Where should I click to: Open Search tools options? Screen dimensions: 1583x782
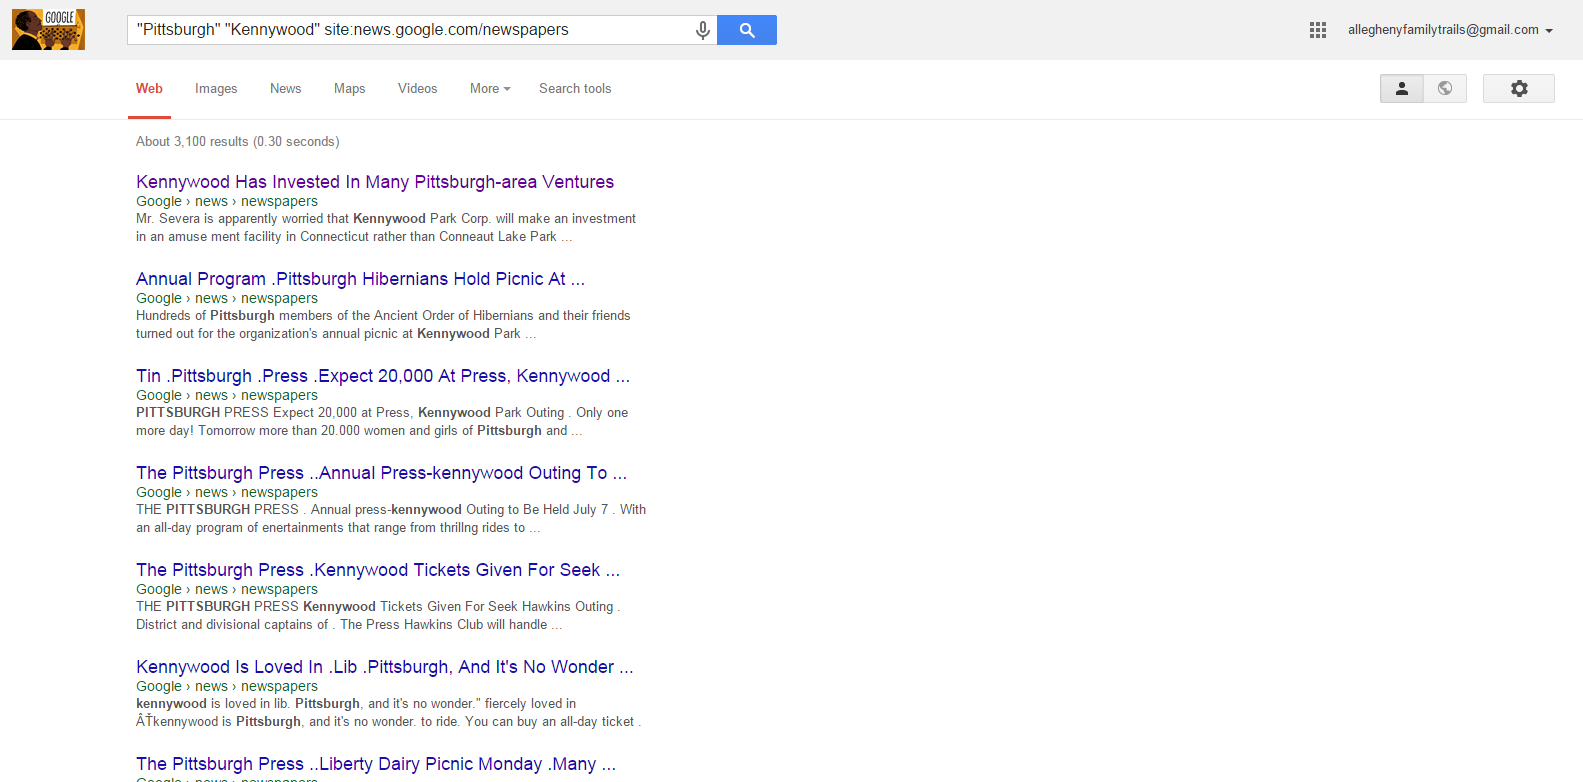click(575, 89)
